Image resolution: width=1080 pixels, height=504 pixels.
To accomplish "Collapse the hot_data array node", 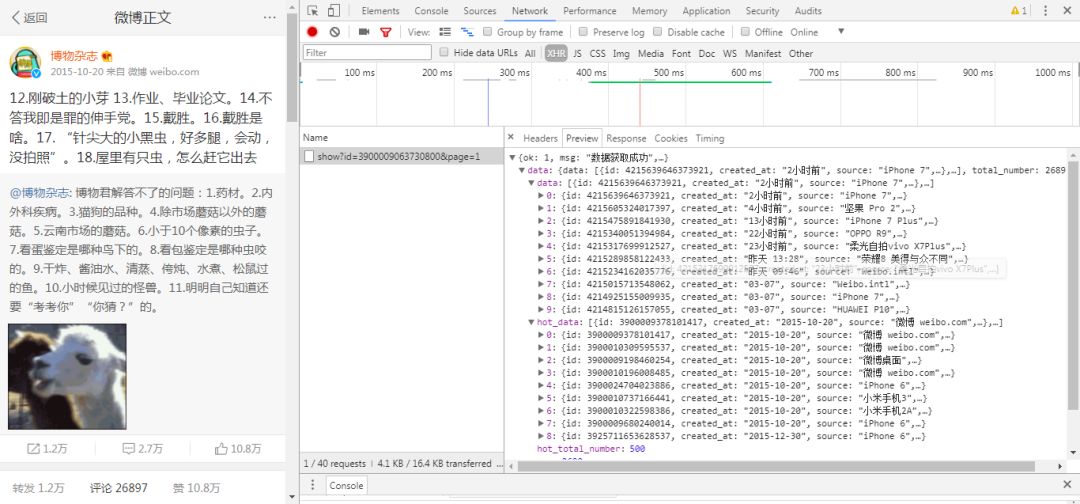I will point(531,322).
